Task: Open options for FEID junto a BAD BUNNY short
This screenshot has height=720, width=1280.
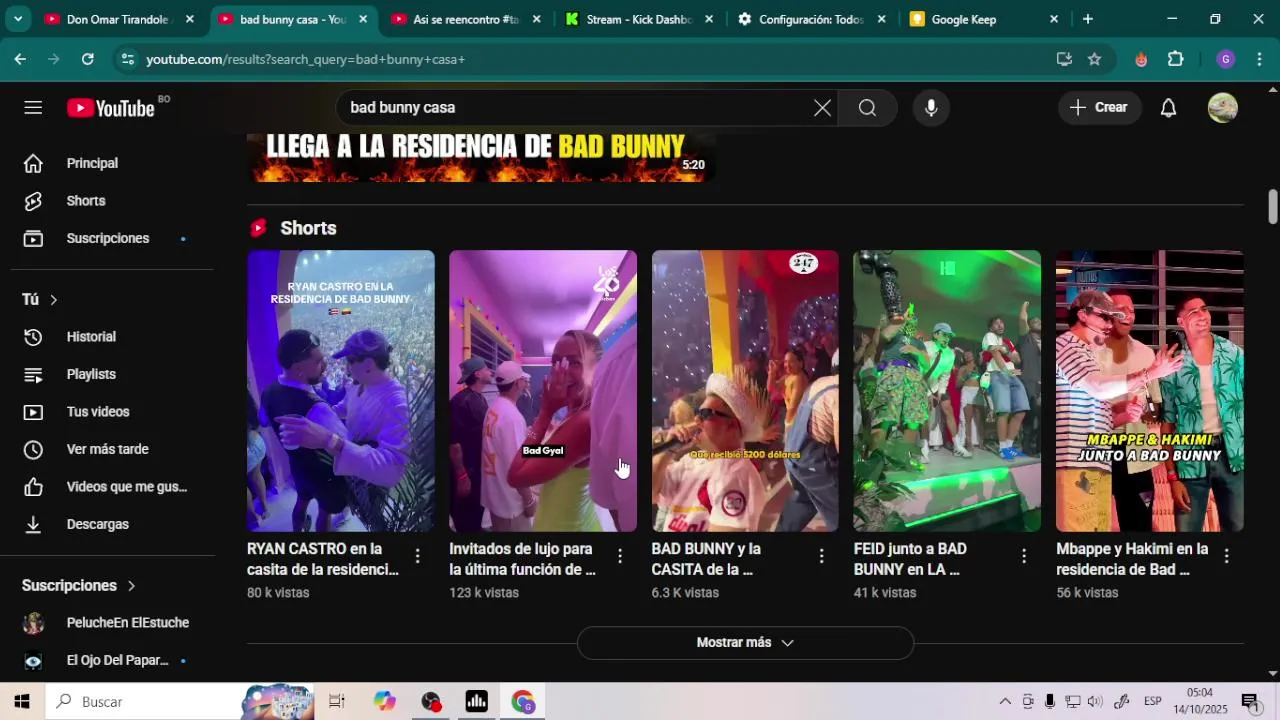Action: [x=1024, y=556]
